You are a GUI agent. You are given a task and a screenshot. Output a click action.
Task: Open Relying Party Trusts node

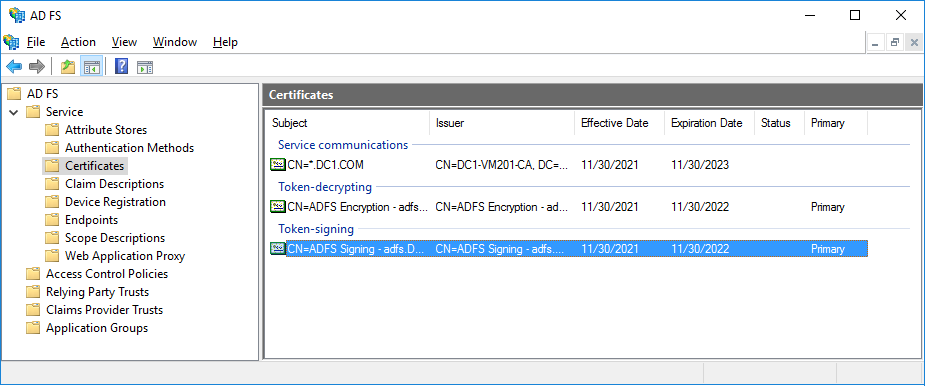point(97,292)
